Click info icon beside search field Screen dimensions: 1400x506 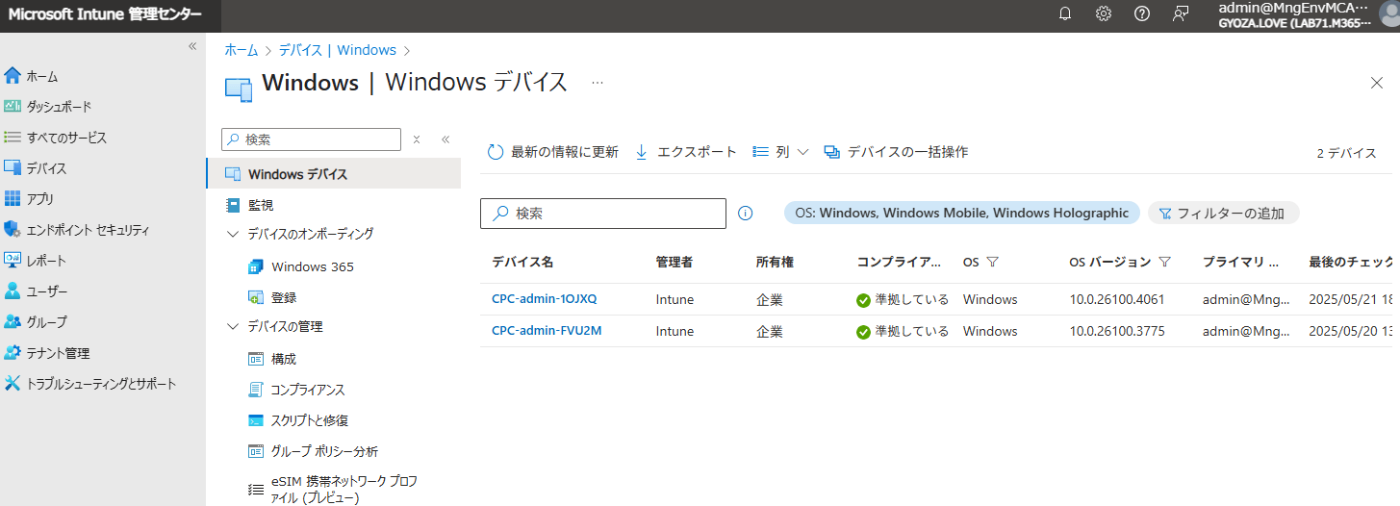point(745,213)
